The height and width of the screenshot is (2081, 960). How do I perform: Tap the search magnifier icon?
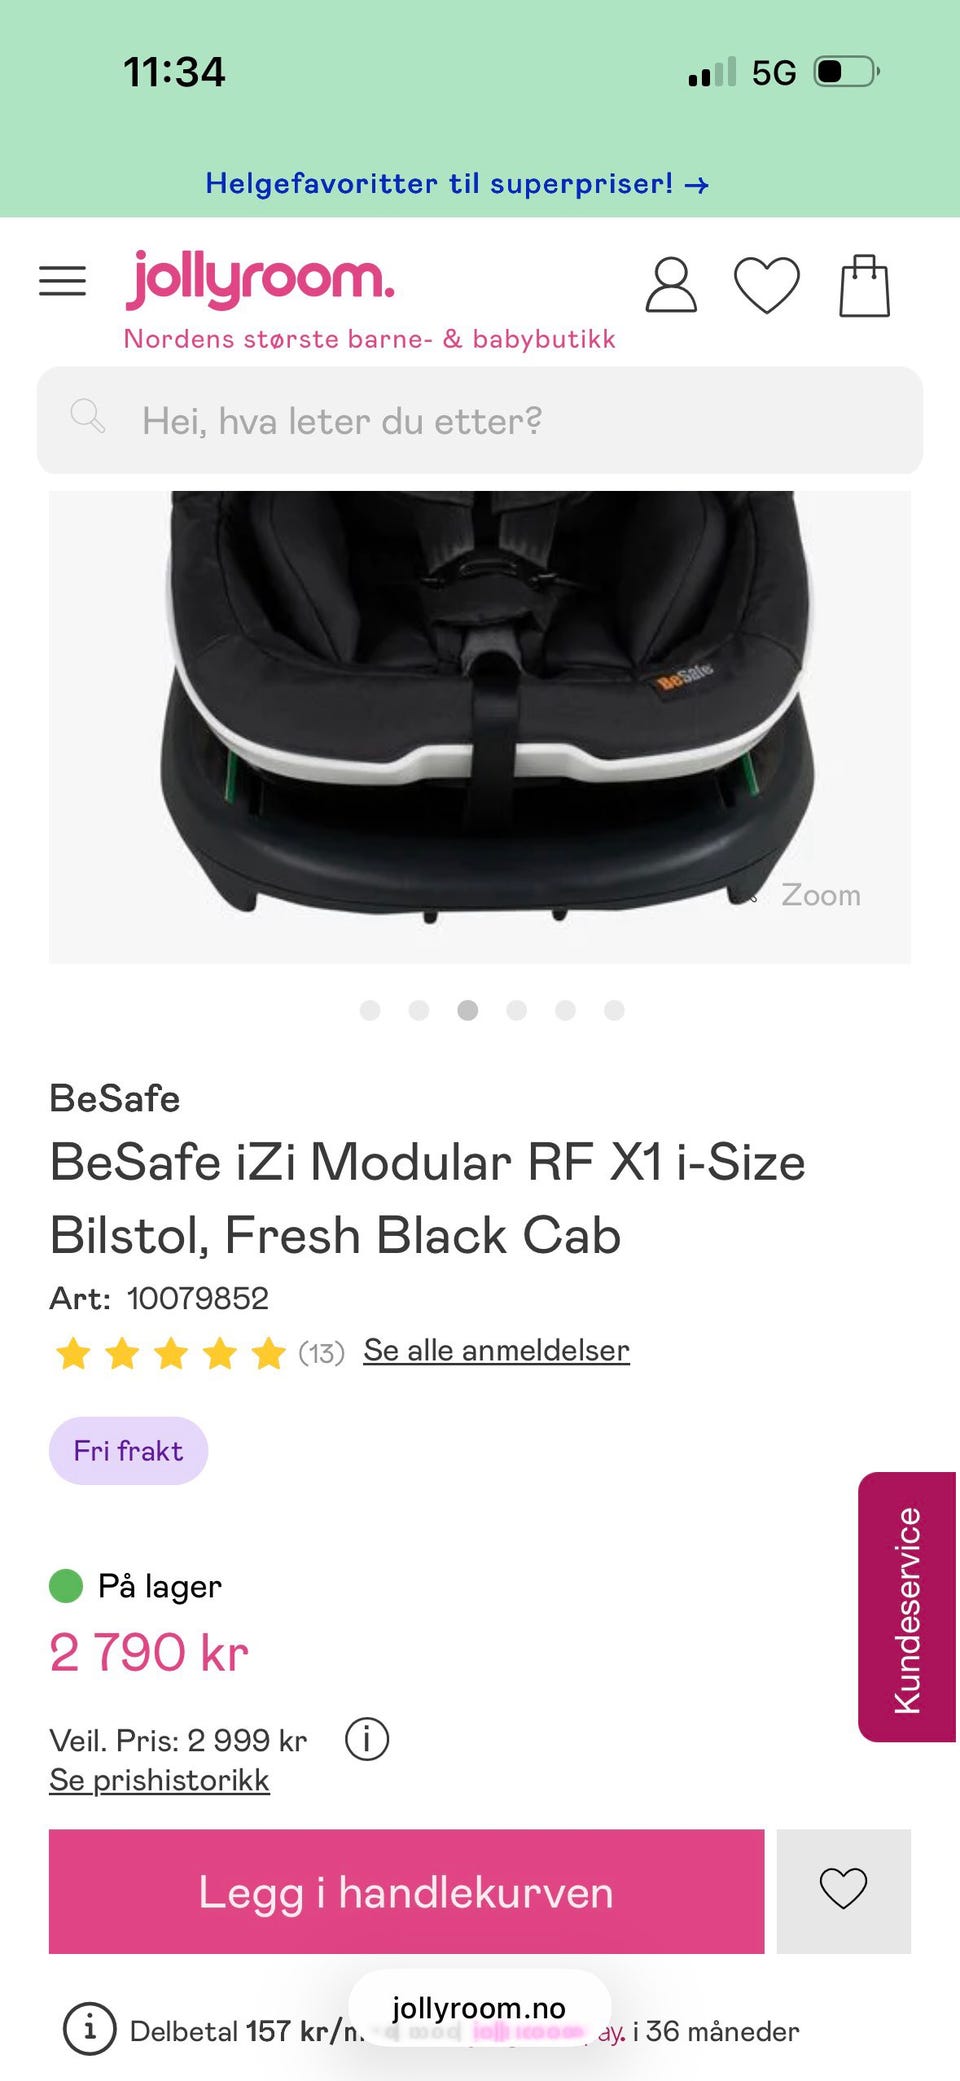(88, 415)
